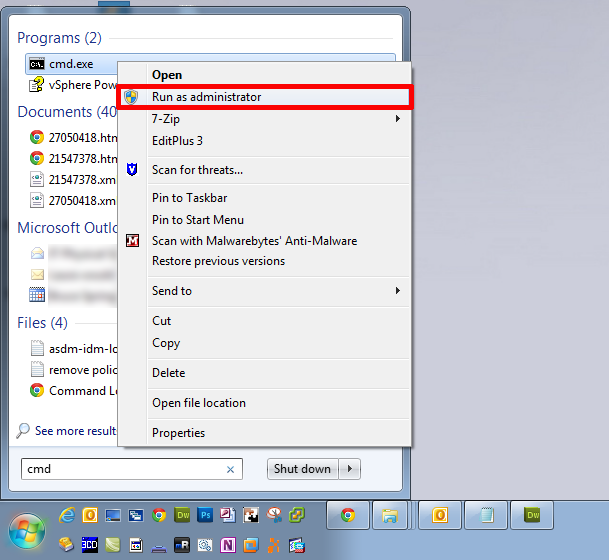Click the blue shield Scan for threats icon
Screen dimensions: 609x560
(132, 169)
